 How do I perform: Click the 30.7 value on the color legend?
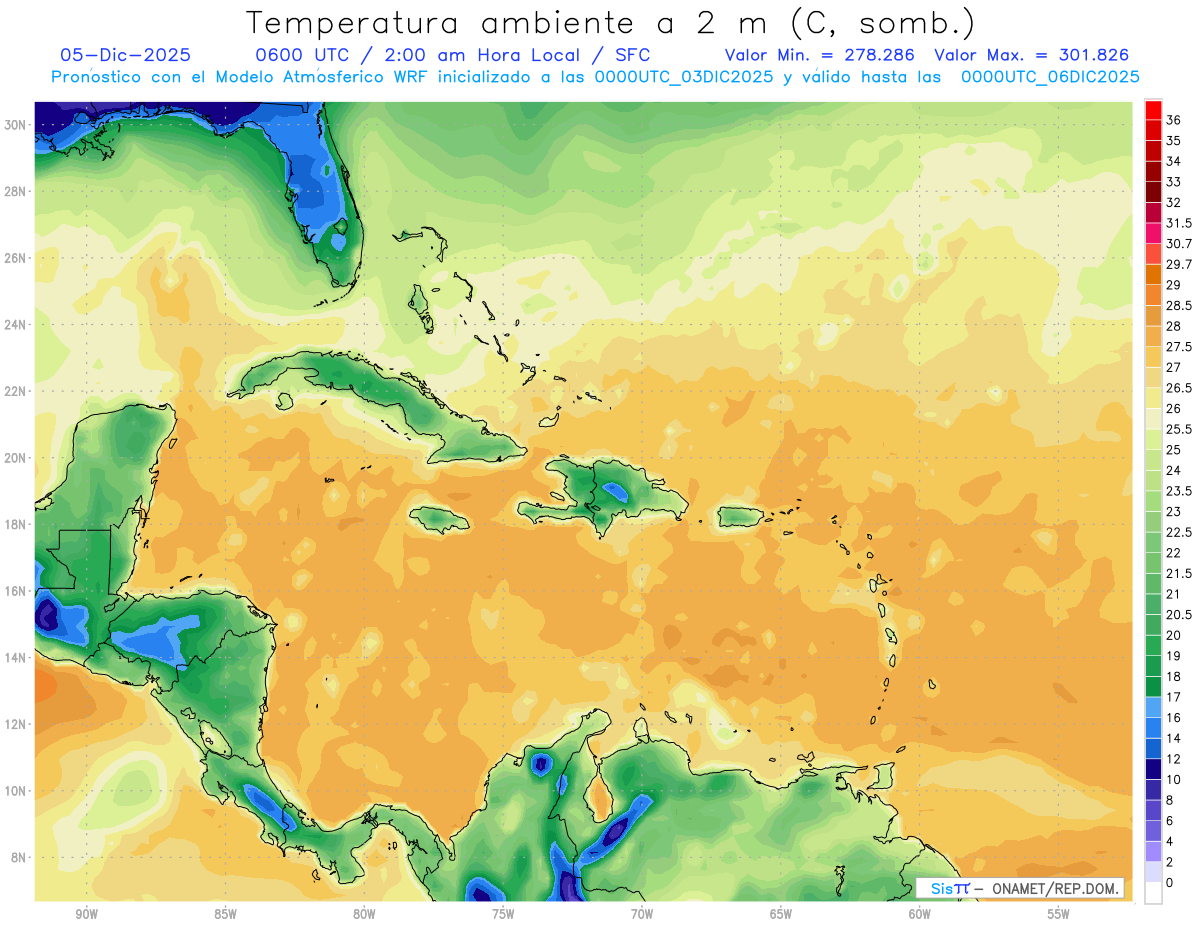[1179, 244]
